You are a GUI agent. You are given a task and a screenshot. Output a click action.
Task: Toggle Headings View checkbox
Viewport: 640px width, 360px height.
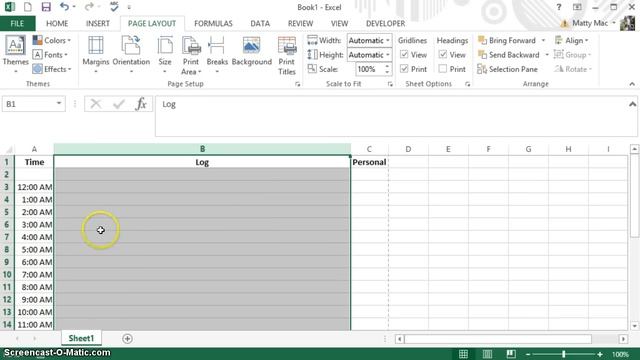point(443,54)
